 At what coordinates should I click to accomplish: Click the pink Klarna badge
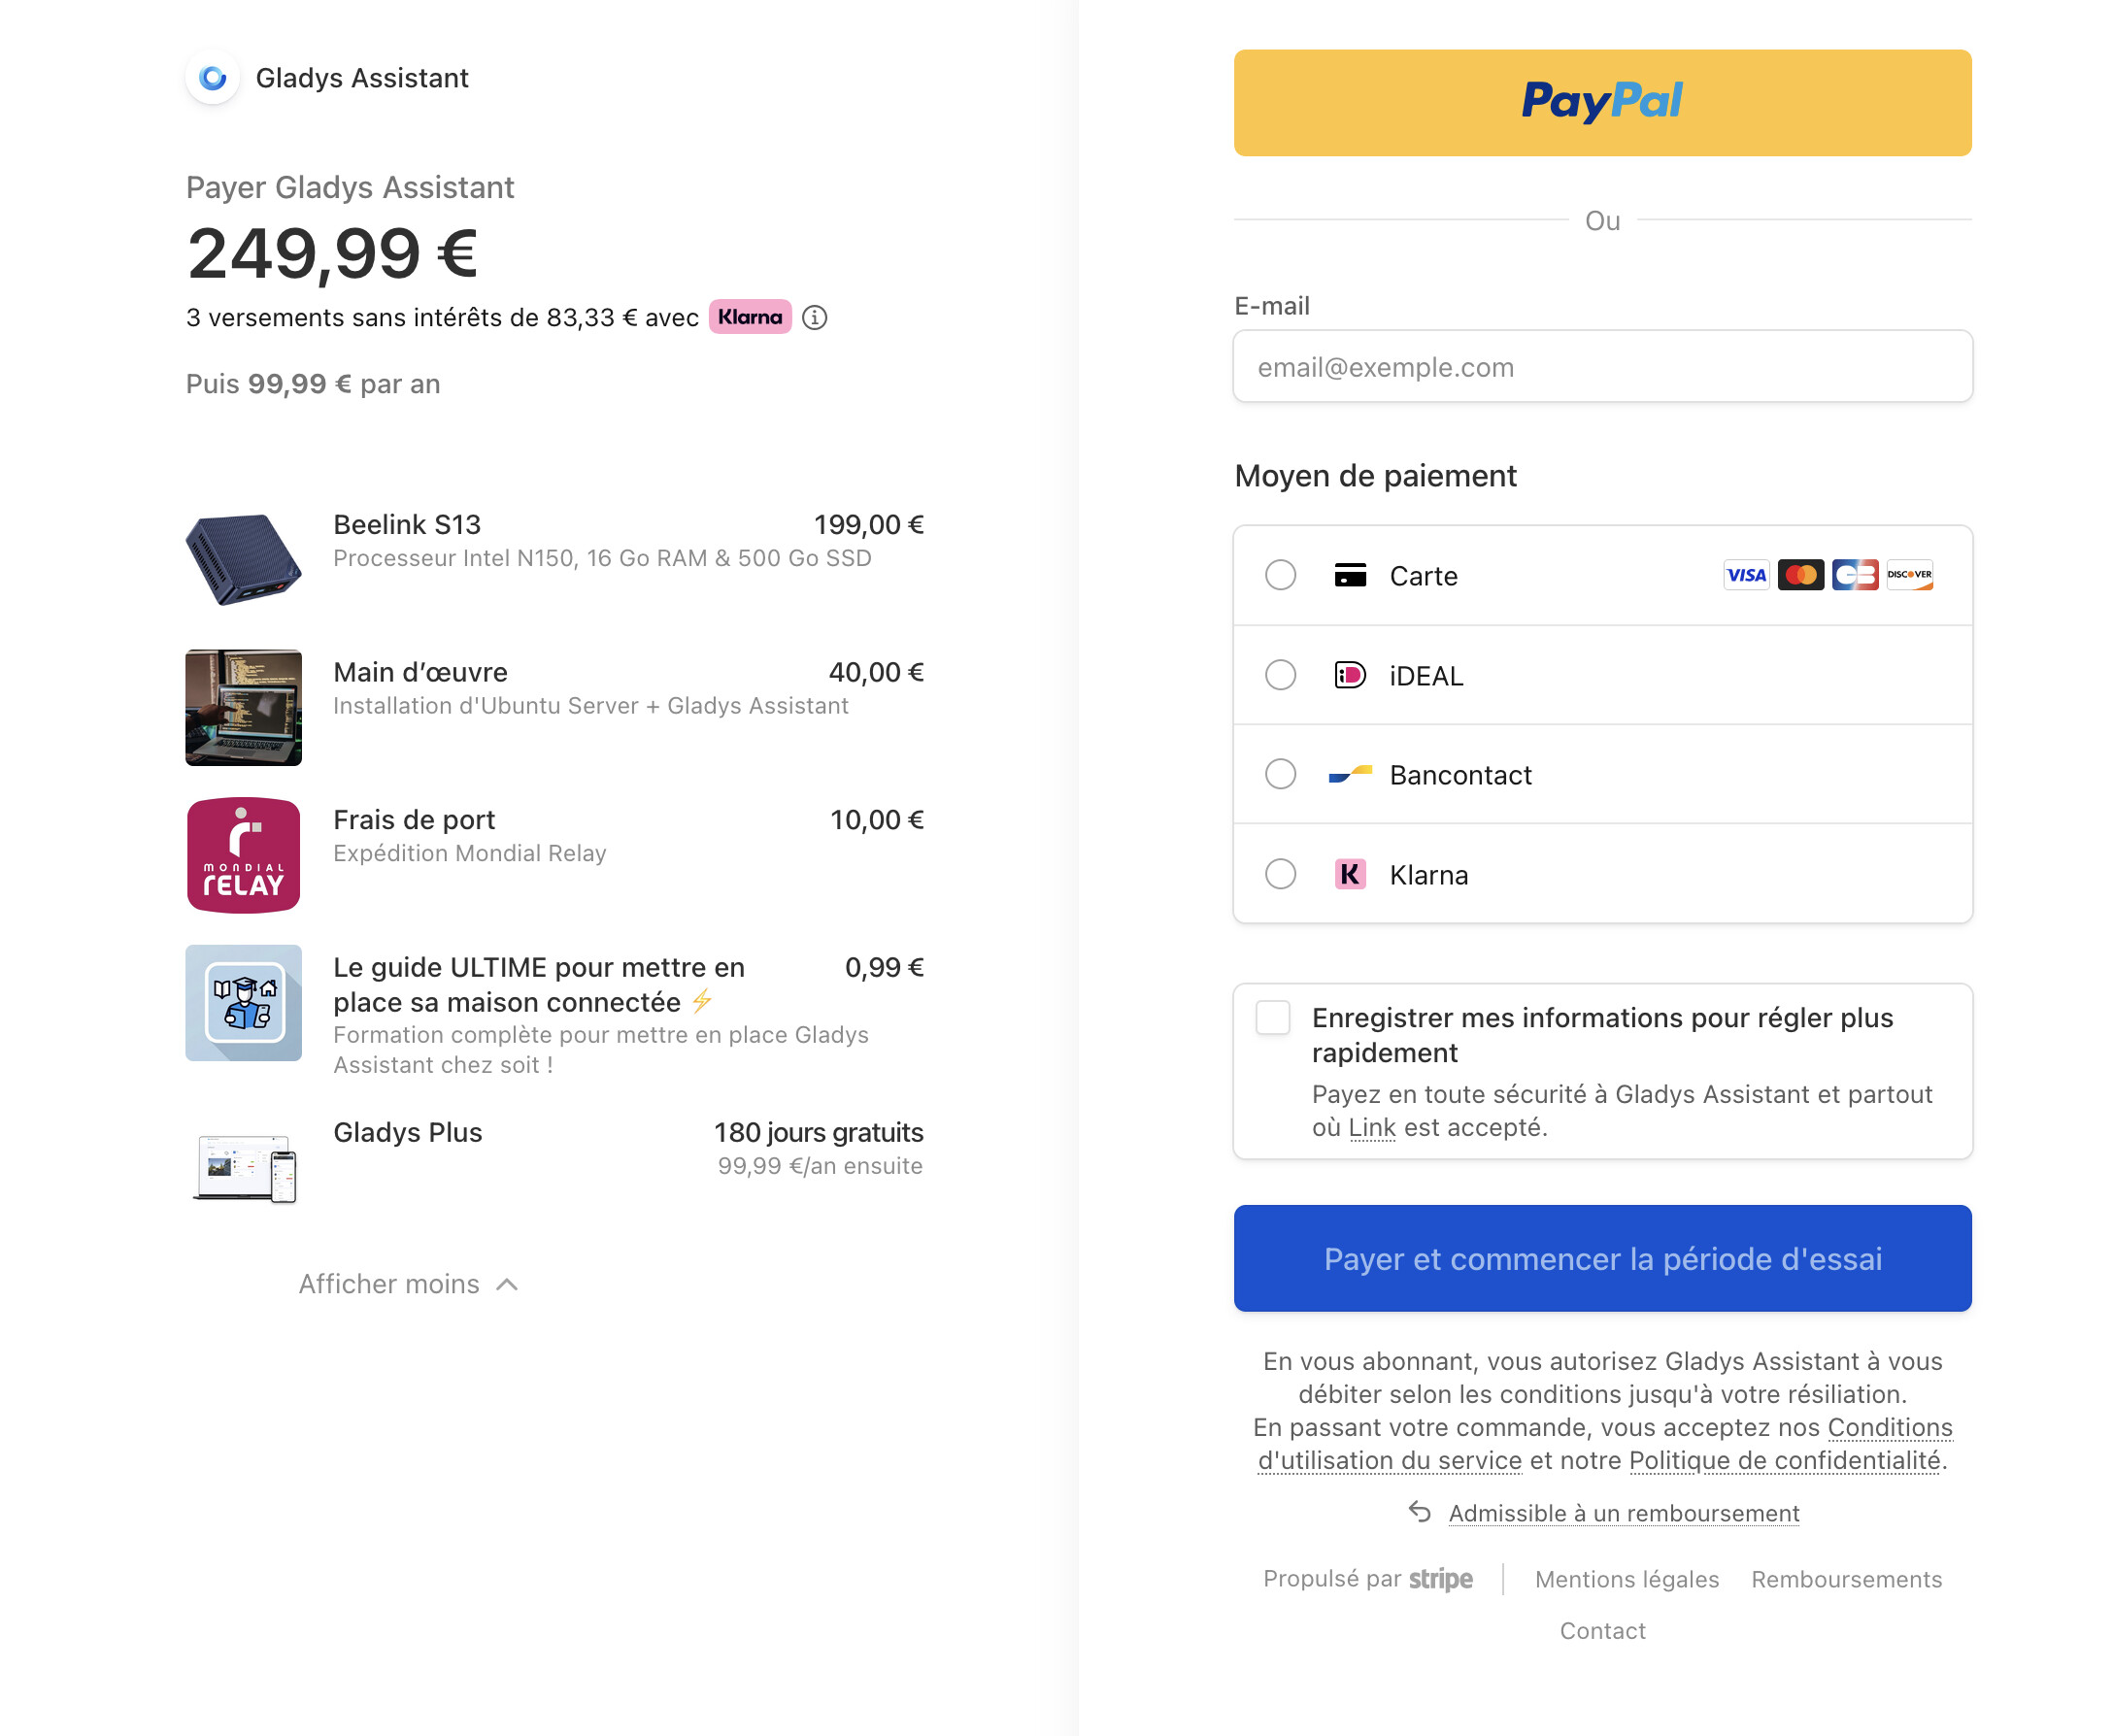[x=749, y=317]
